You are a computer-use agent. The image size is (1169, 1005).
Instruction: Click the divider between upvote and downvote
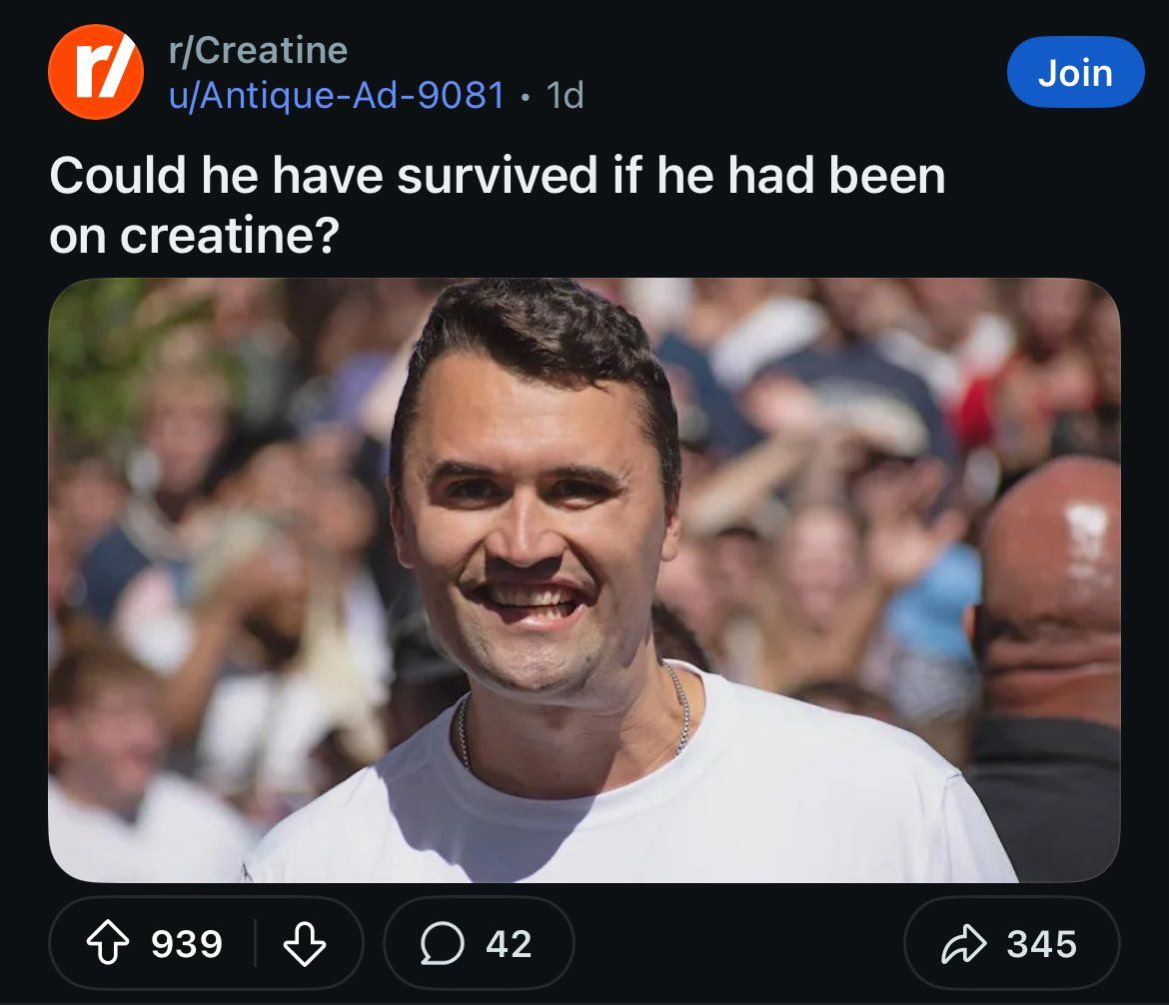coord(255,943)
